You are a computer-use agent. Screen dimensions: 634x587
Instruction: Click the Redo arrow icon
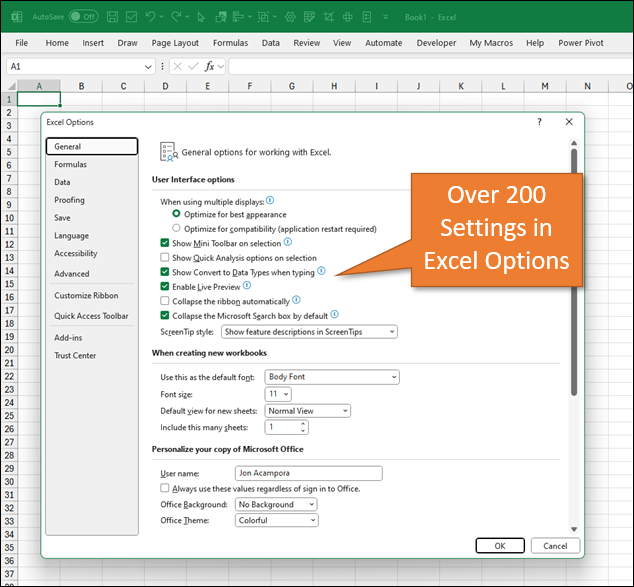click(x=178, y=17)
